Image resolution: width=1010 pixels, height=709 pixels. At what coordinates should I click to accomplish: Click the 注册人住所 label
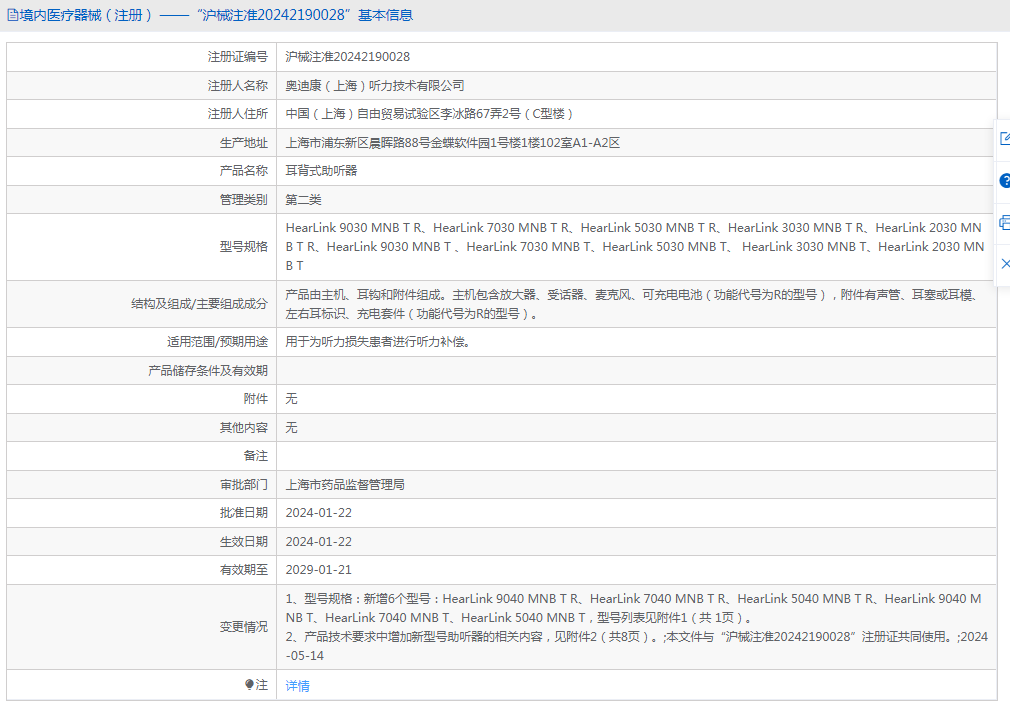[238, 114]
